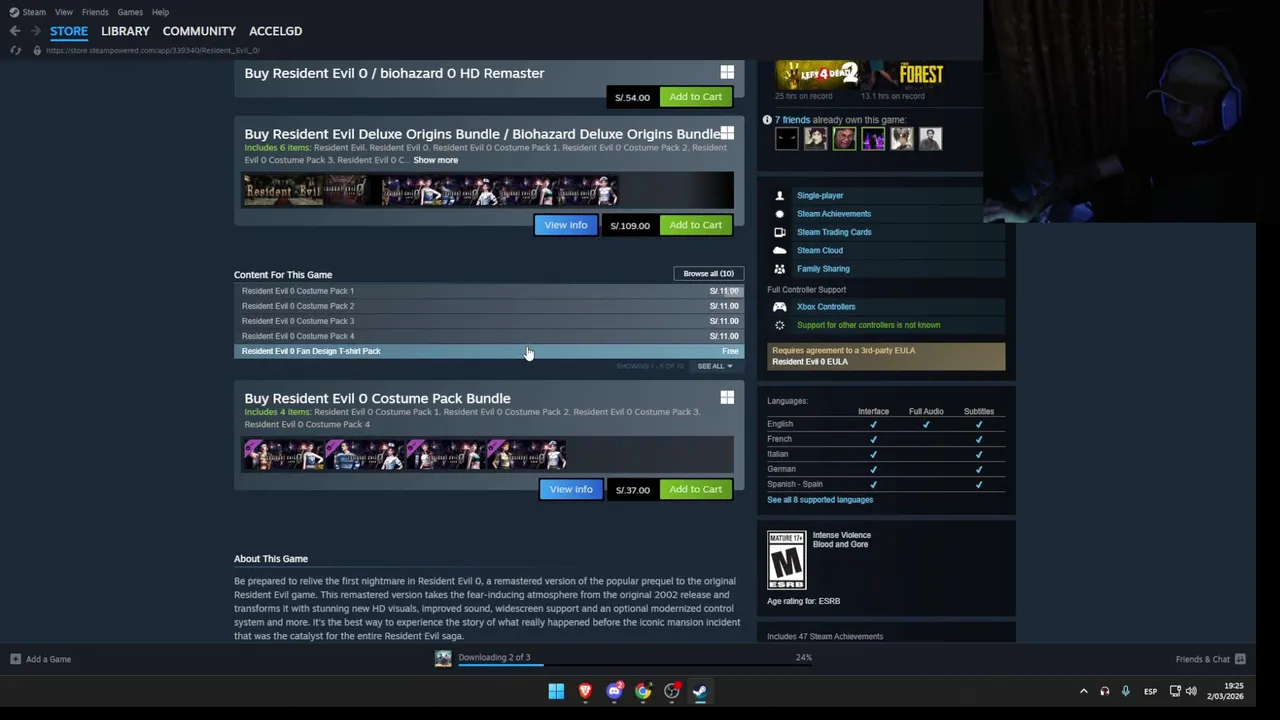Switch to the LIBRARY tab
1280x720 pixels.
tap(125, 31)
